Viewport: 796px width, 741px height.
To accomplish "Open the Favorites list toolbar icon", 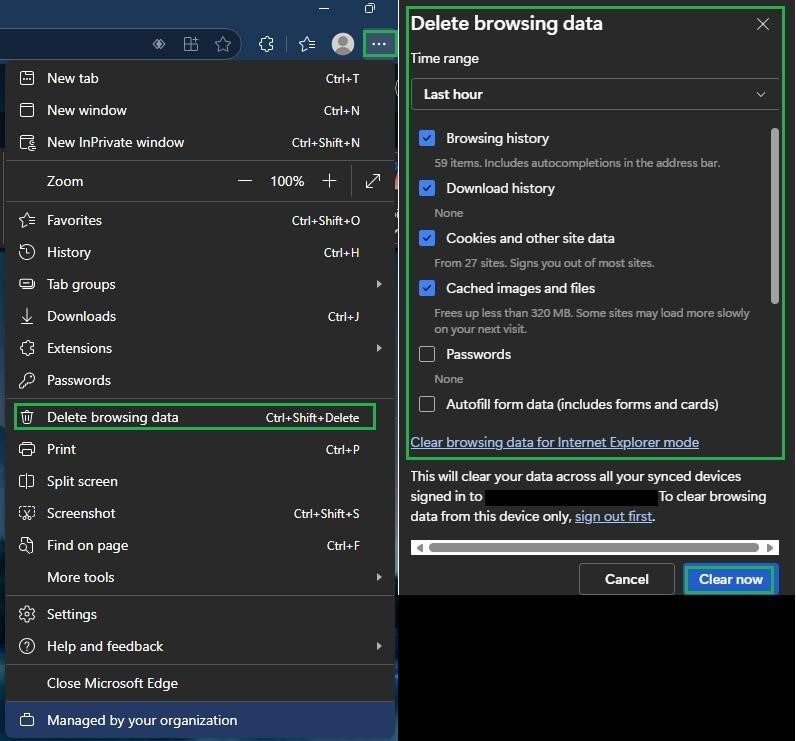I will pos(307,44).
